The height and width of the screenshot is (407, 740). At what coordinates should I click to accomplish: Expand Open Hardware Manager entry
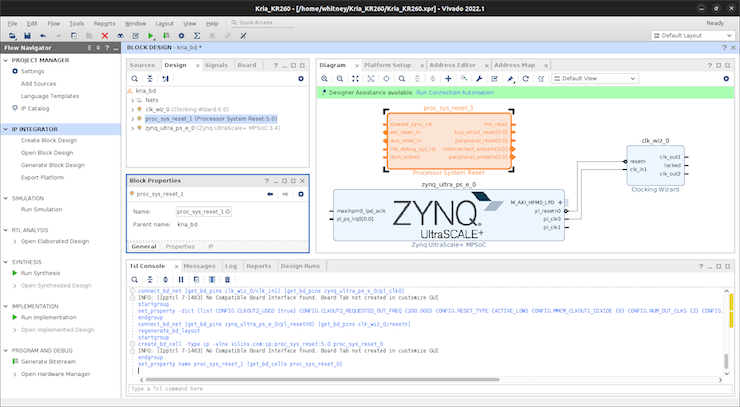(15, 374)
